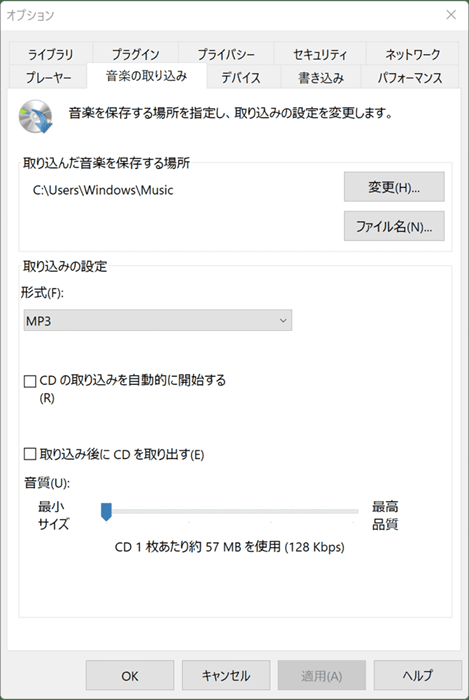
Task: Click the キャンセル button
Action: point(226,675)
